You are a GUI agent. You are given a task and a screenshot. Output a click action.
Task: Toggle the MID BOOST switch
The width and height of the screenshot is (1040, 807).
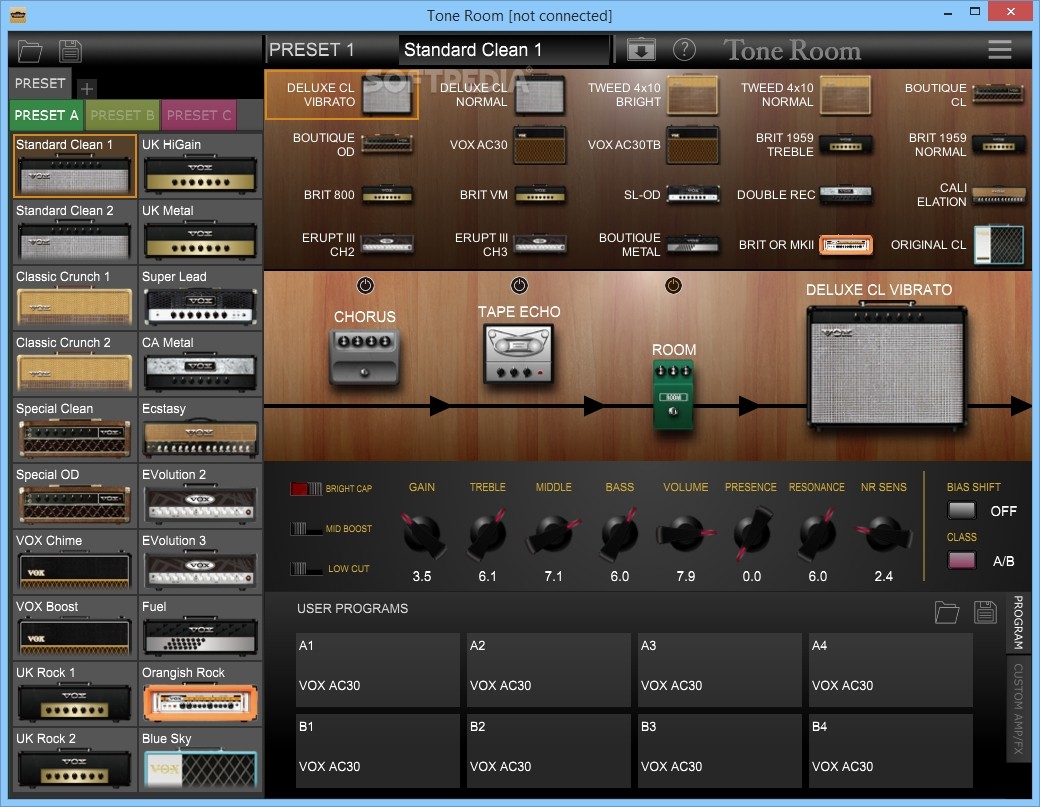tap(306, 528)
